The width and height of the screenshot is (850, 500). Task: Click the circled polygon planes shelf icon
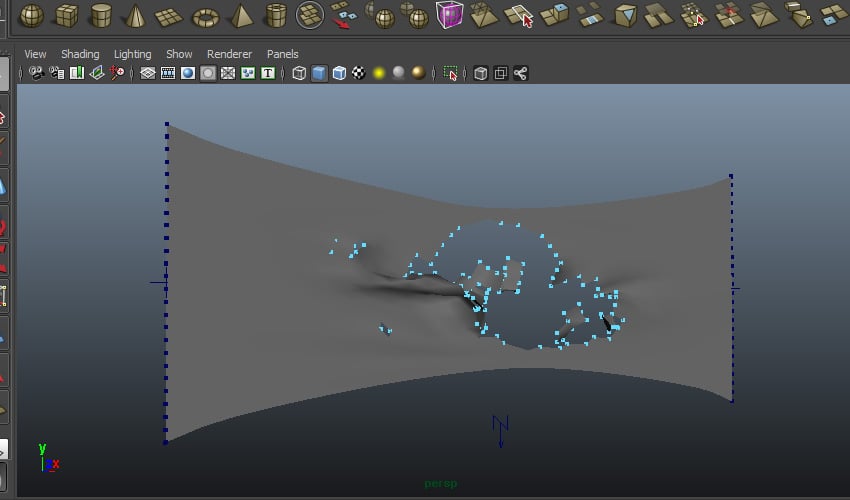(x=310, y=15)
